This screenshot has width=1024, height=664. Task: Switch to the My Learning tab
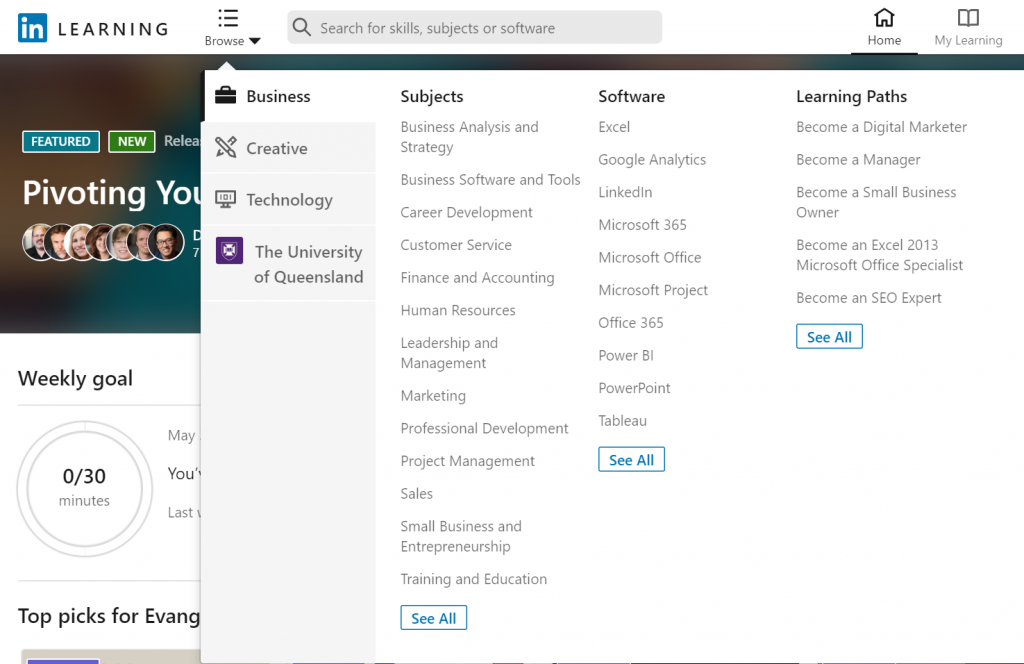967,27
